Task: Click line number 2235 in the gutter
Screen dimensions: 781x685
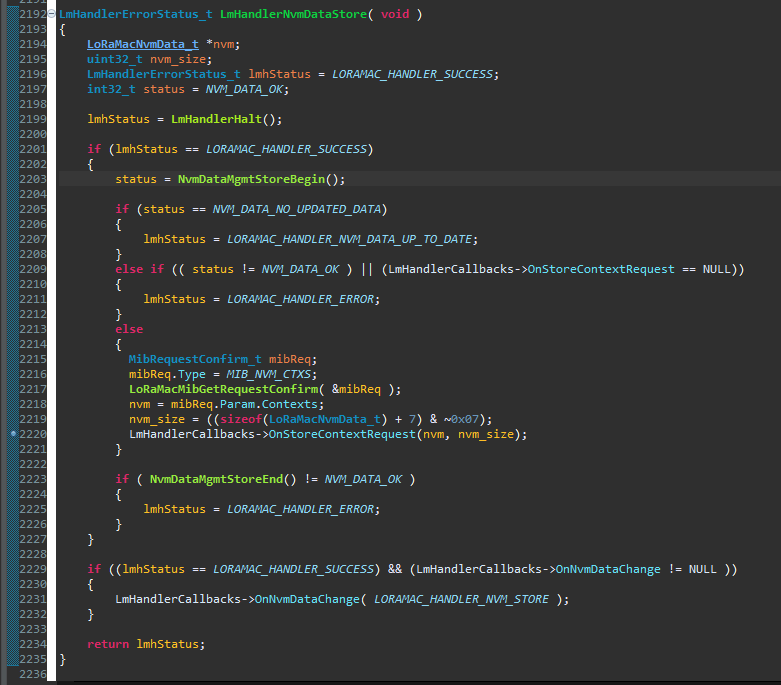Action: (33, 659)
